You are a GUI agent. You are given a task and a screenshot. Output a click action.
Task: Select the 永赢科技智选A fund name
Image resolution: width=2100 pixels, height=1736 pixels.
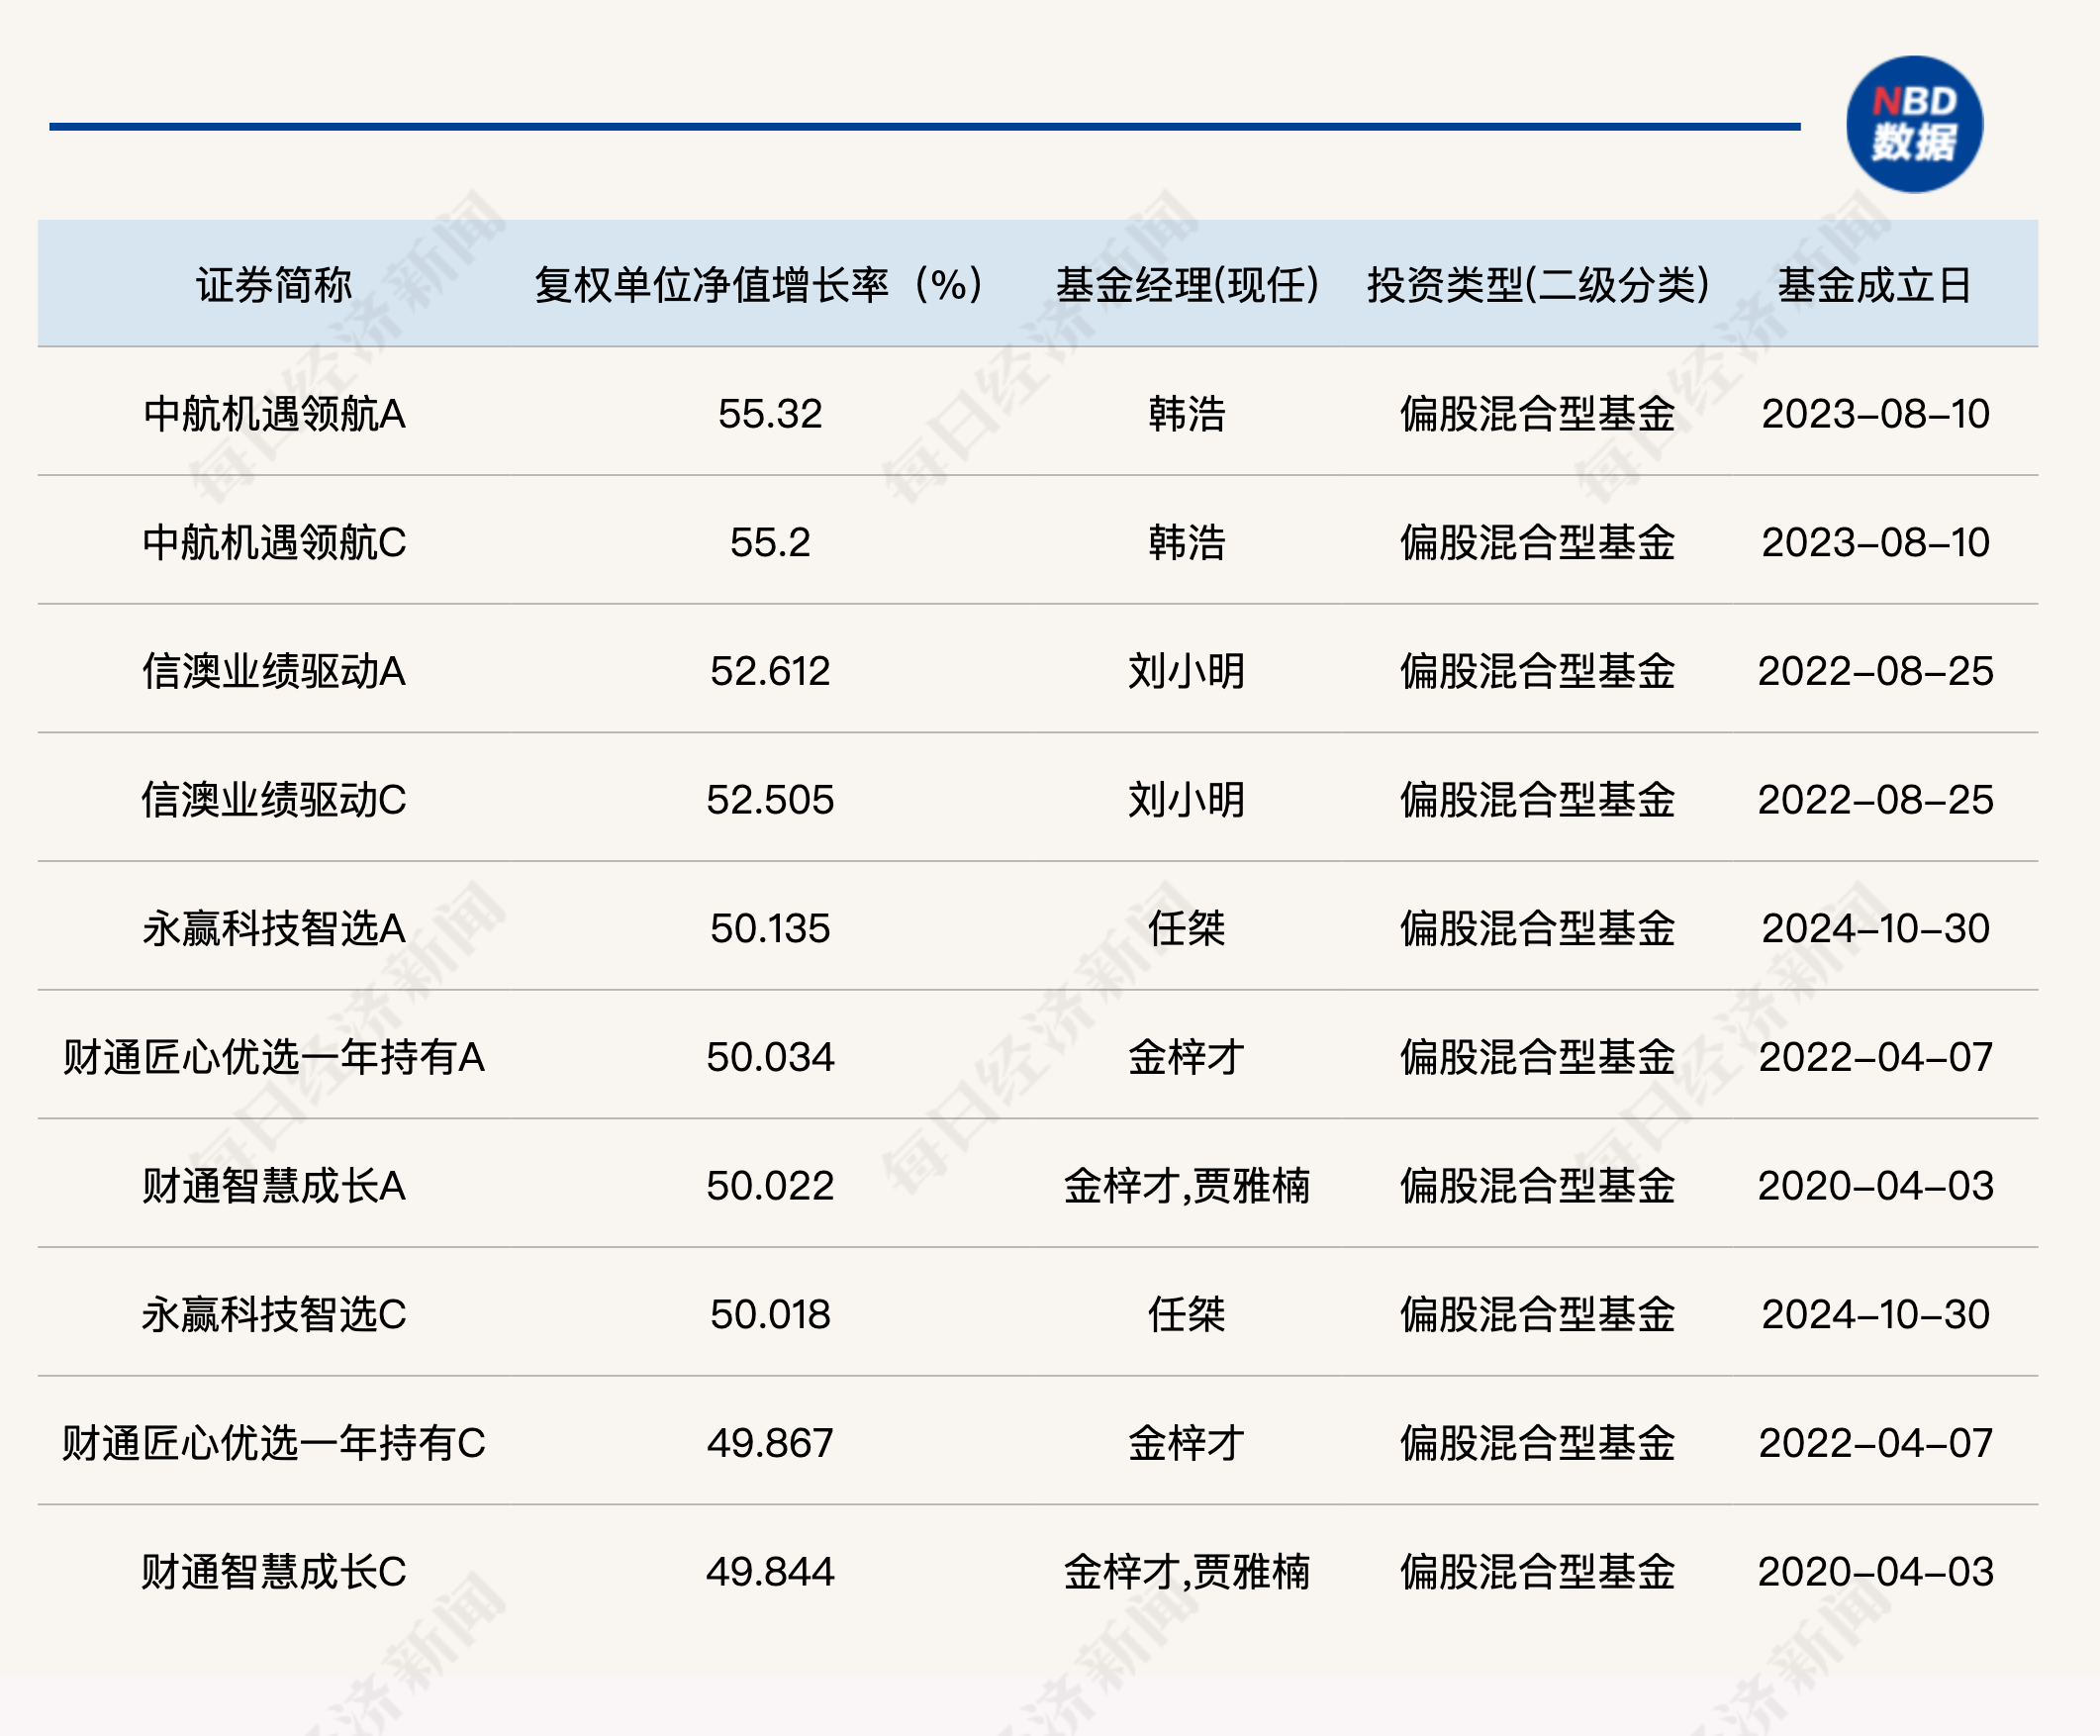pos(273,928)
